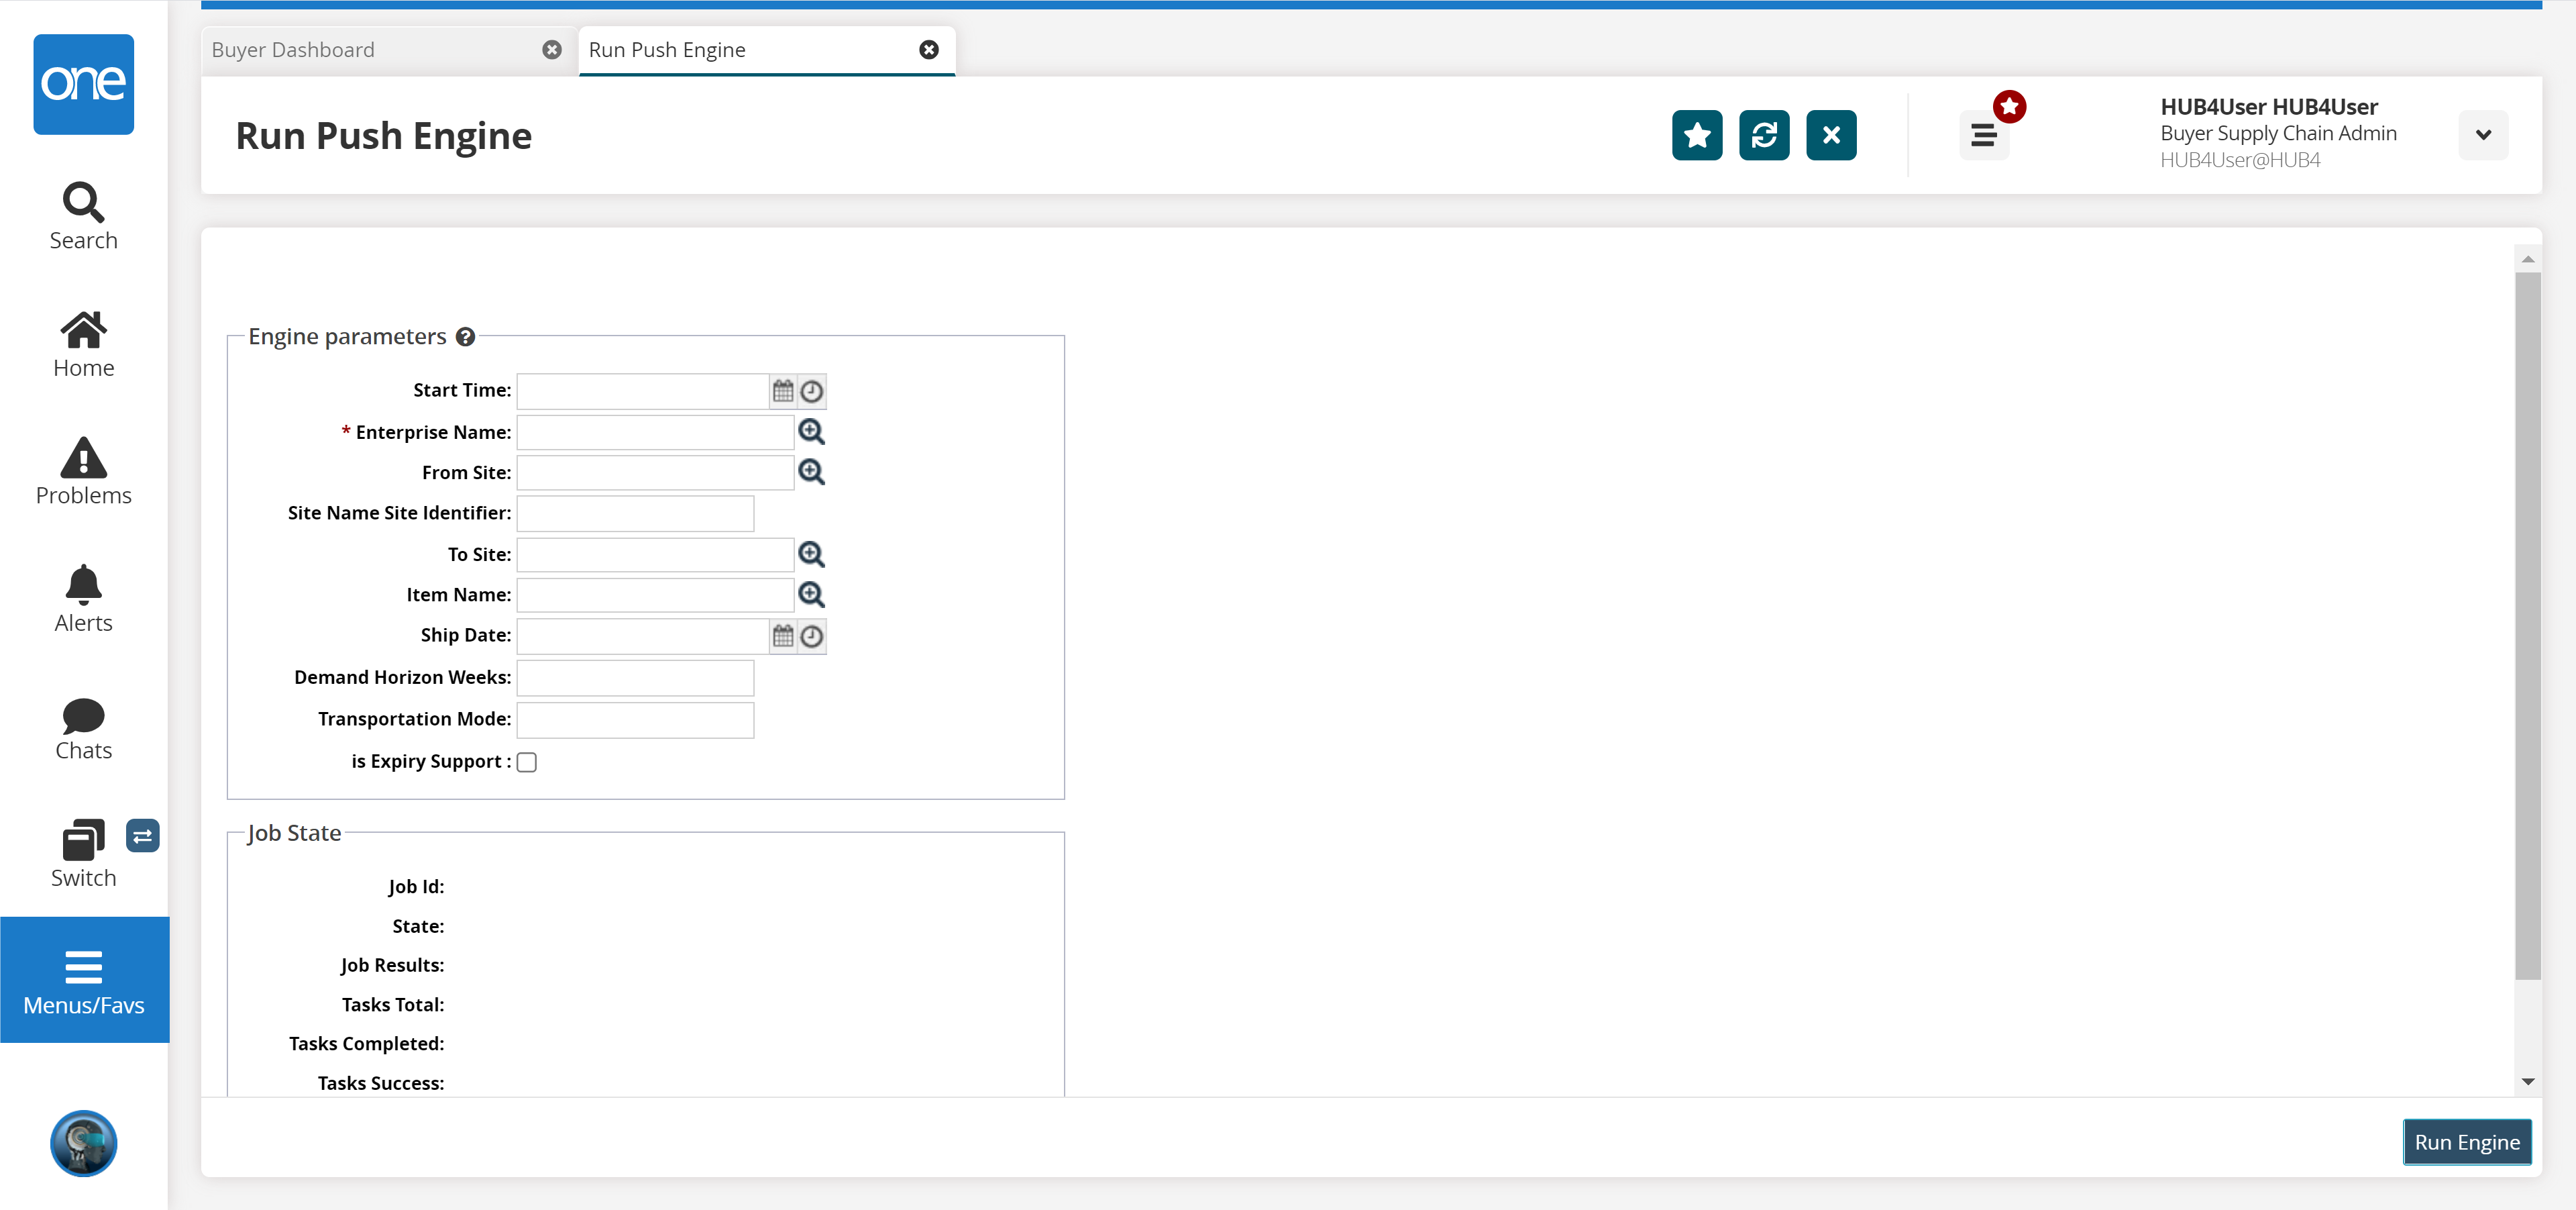The height and width of the screenshot is (1210, 2576).
Task: Click the Enterprise Name lookup magnifier
Action: click(811, 432)
